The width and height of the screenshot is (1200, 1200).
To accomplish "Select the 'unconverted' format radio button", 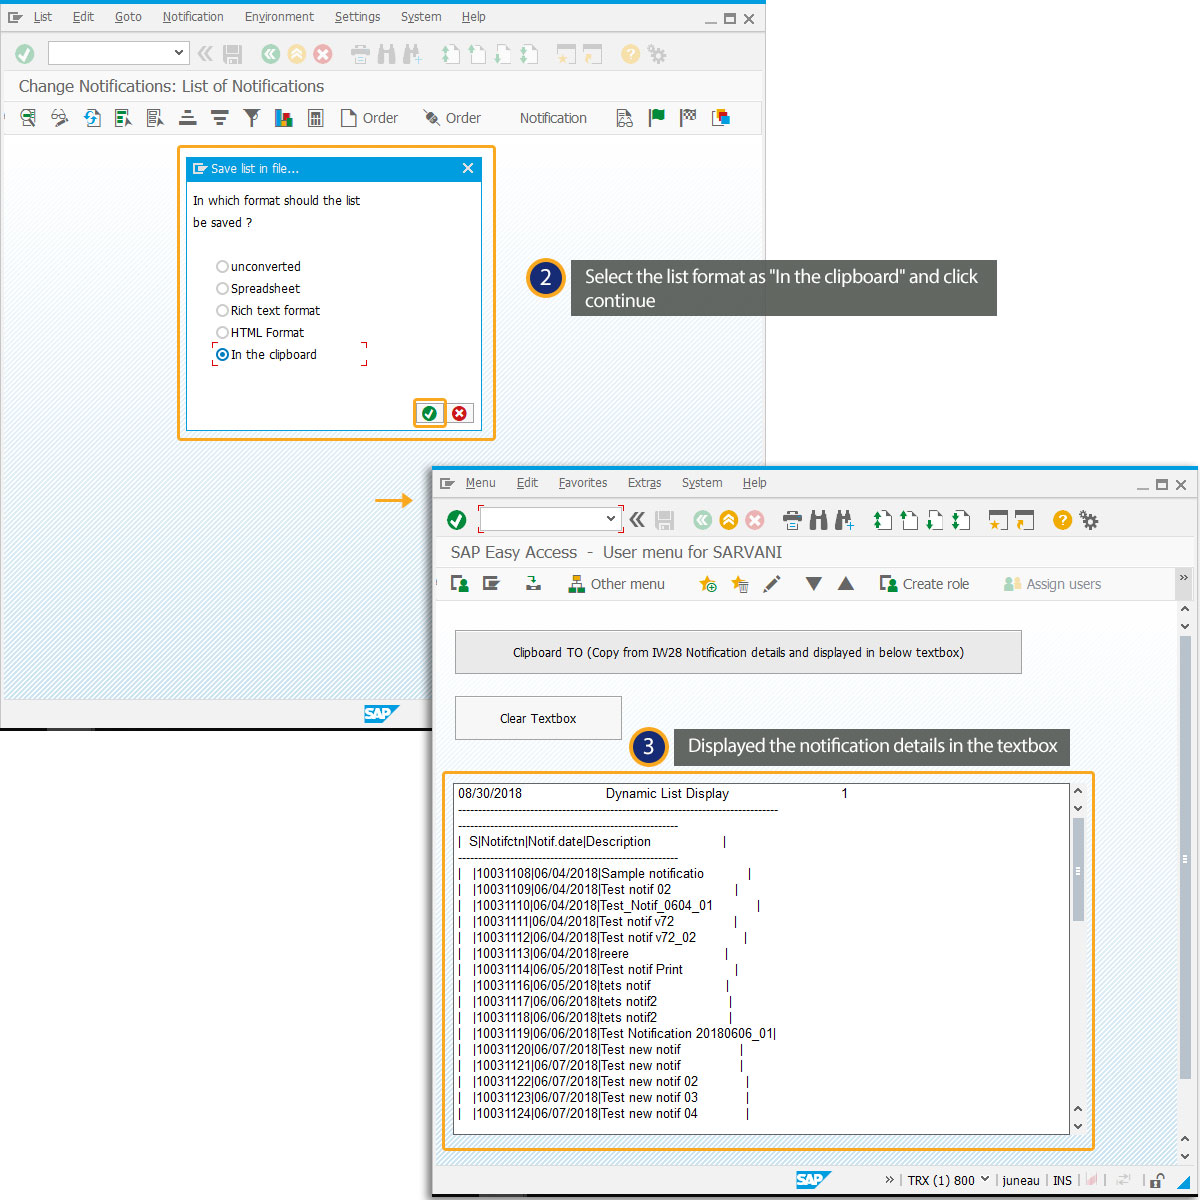I will click(222, 267).
